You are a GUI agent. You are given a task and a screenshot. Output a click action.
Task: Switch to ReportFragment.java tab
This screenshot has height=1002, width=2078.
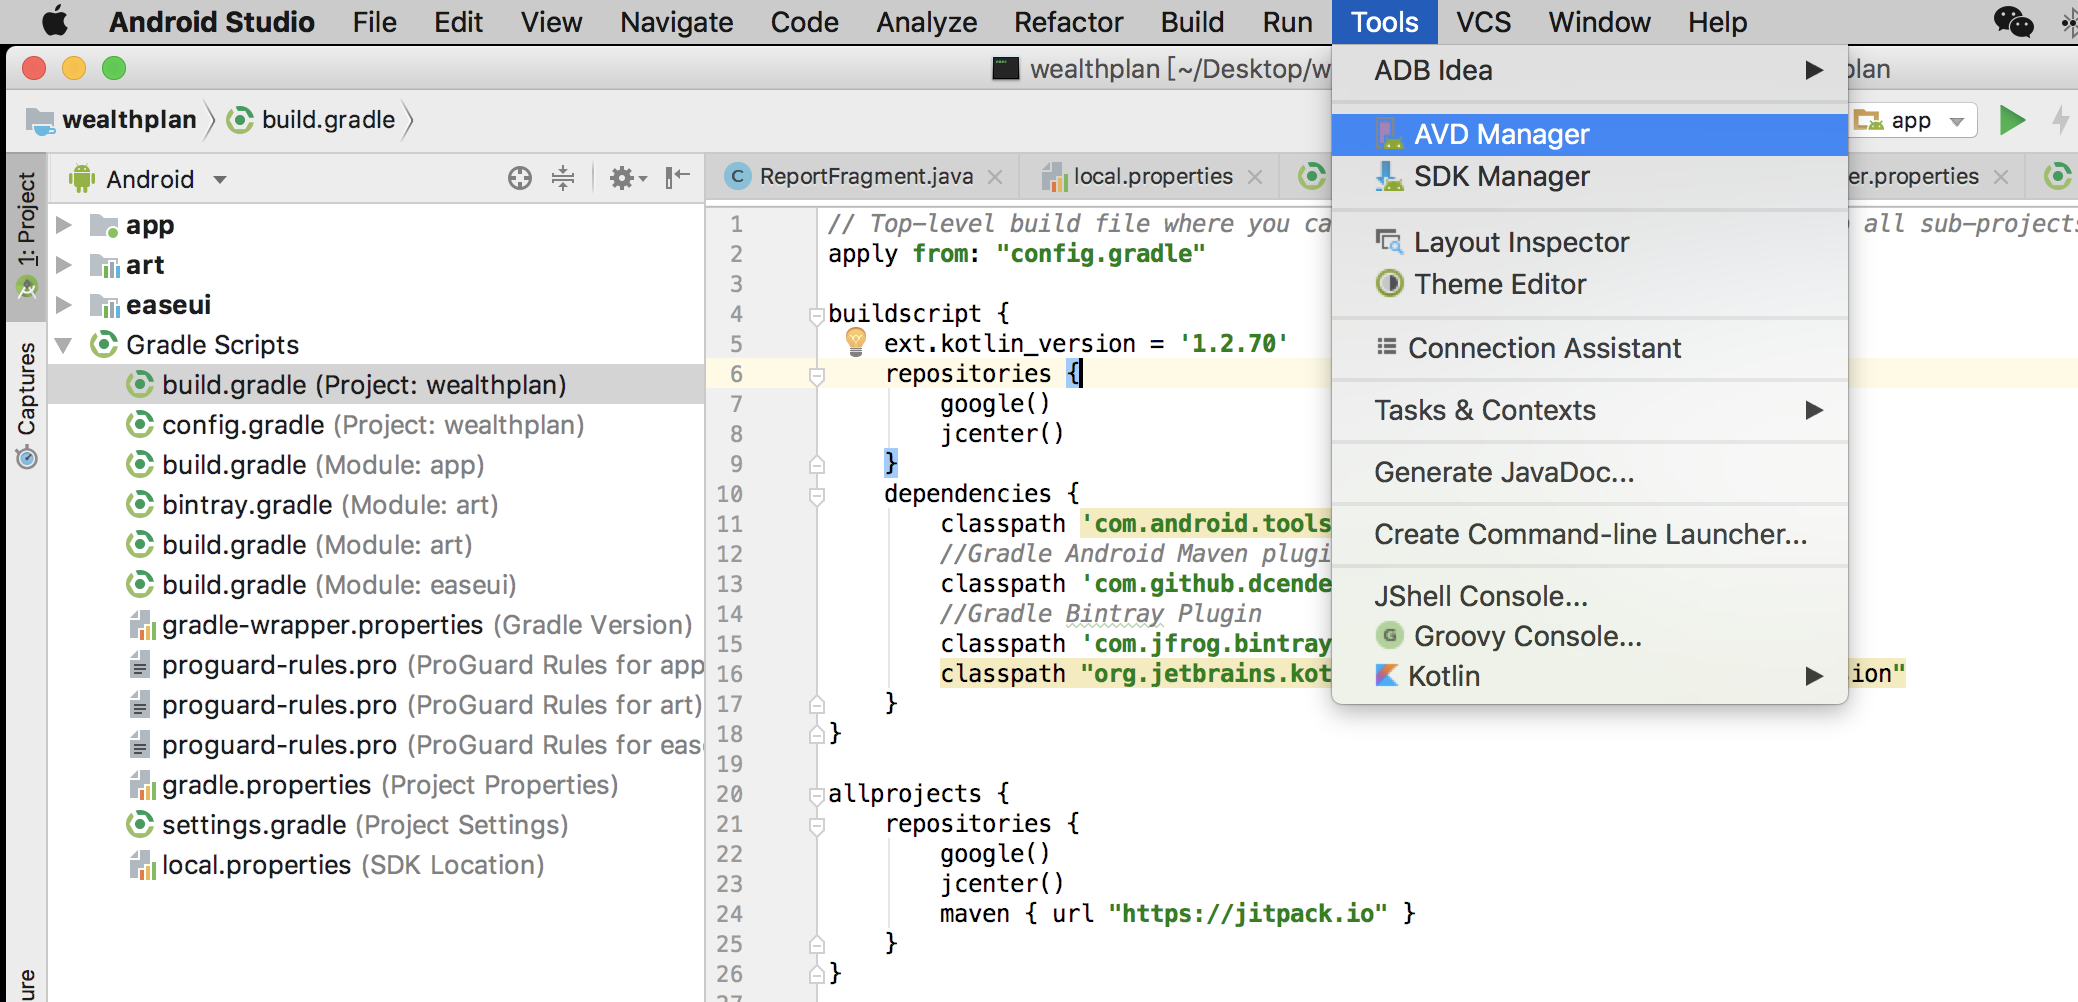[865, 177]
